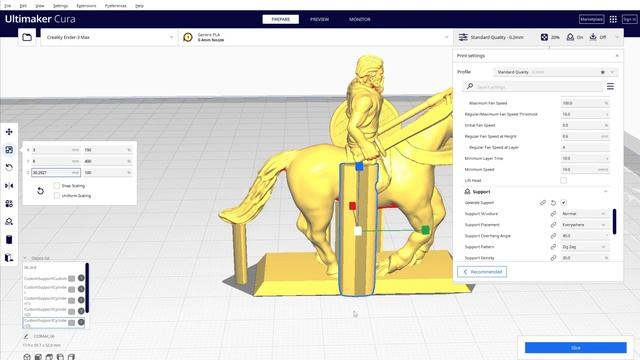Image resolution: width=640 pixels, height=360 pixels.
Task: Open the file folder icon
Action: pyautogui.click(x=27, y=37)
